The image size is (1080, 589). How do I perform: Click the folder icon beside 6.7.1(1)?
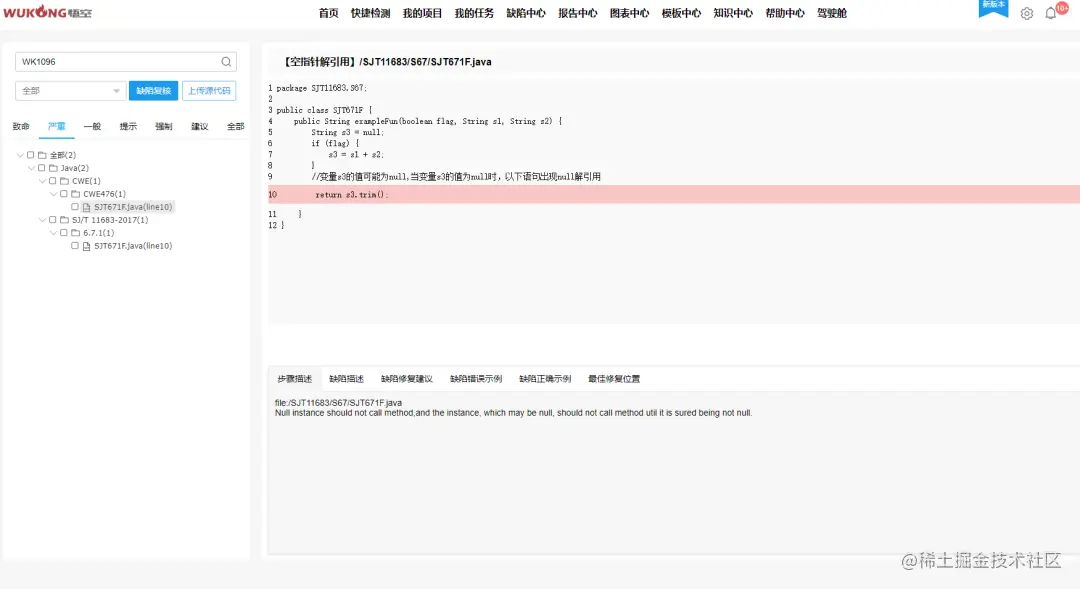(76, 233)
